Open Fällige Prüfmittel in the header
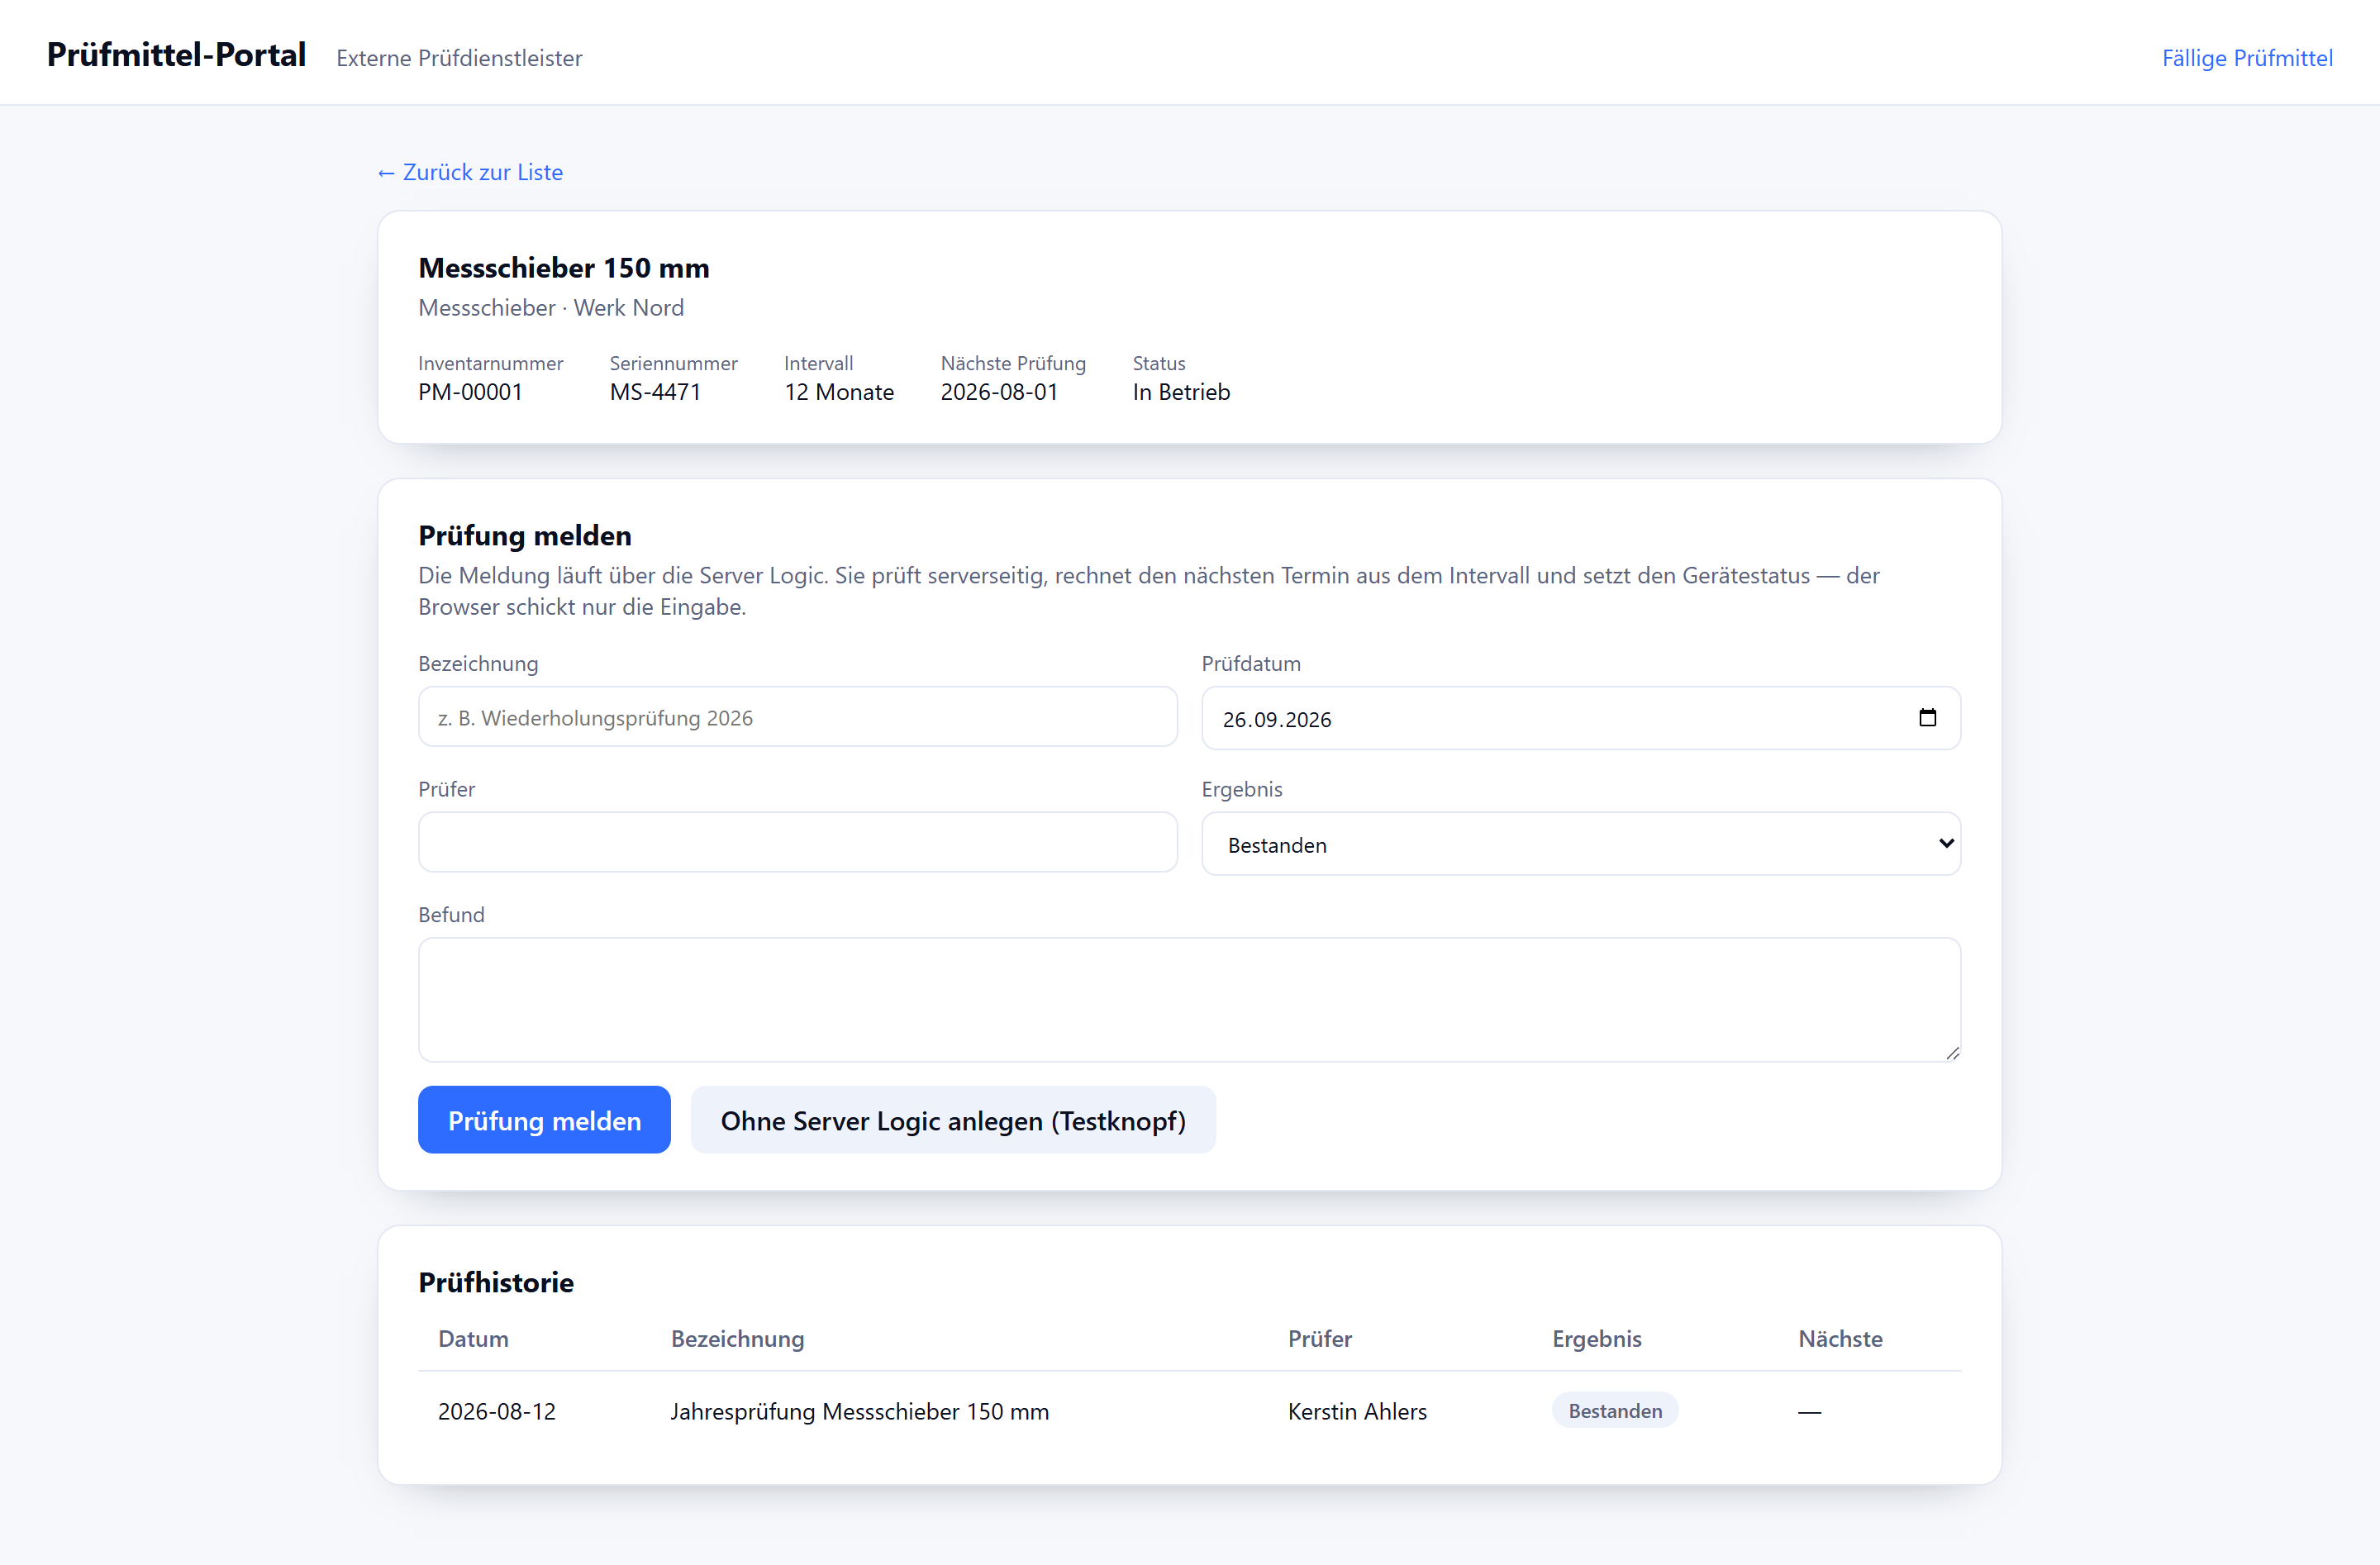 [x=2247, y=58]
